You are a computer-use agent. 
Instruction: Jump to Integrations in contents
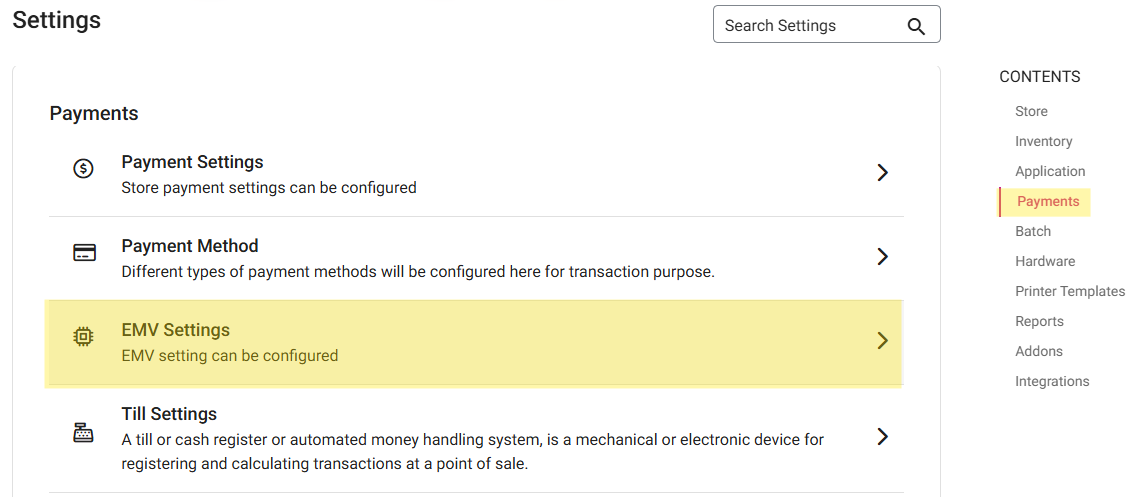pyautogui.click(x=1052, y=381)
